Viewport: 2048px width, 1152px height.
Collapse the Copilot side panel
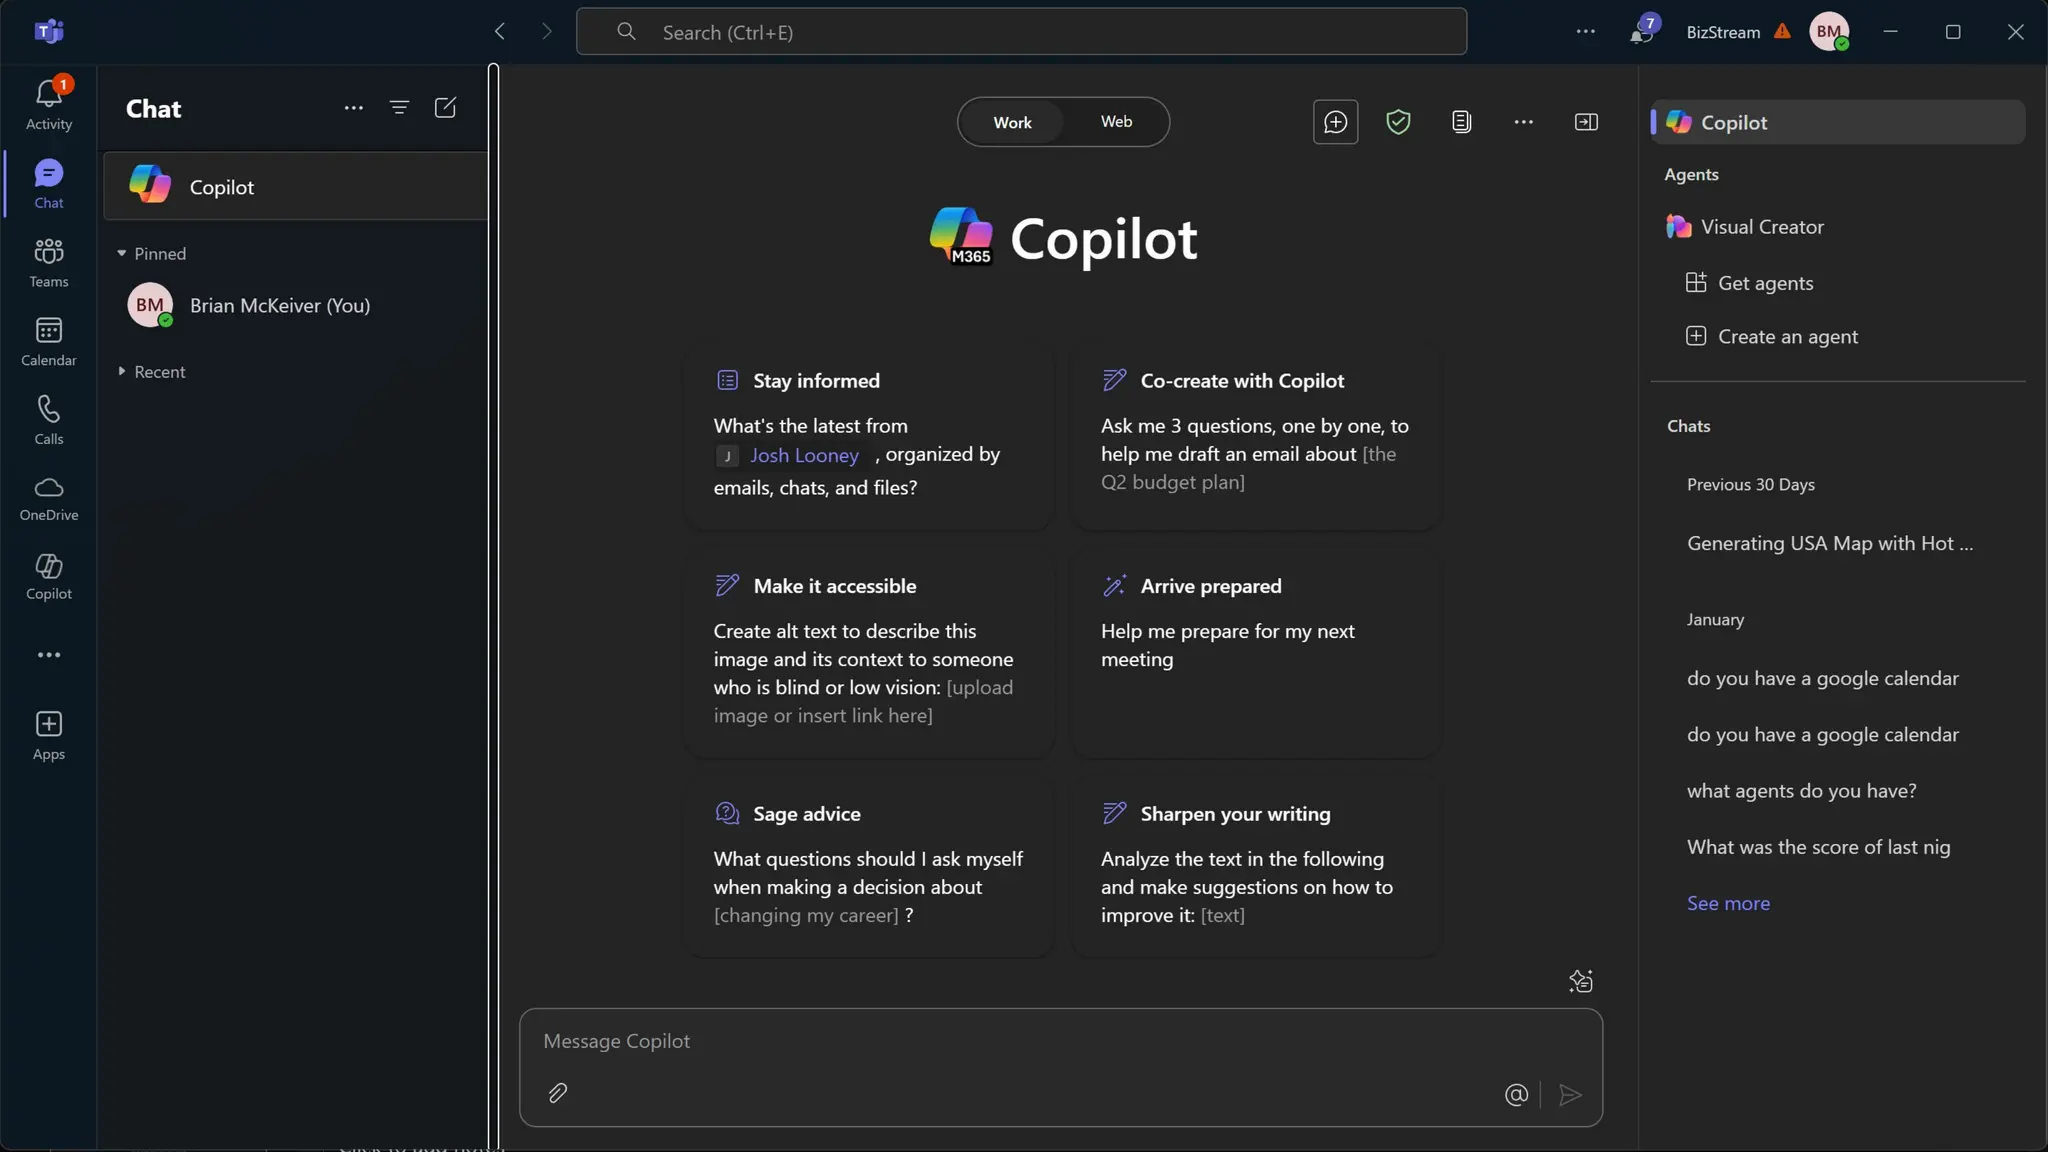click(1586, 122)
